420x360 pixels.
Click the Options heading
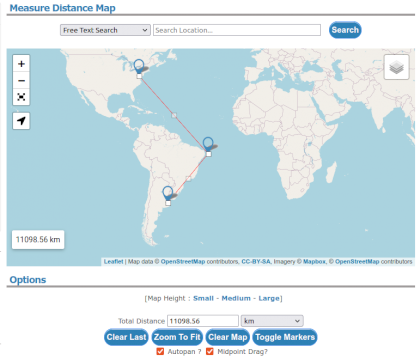click(28, 280)
